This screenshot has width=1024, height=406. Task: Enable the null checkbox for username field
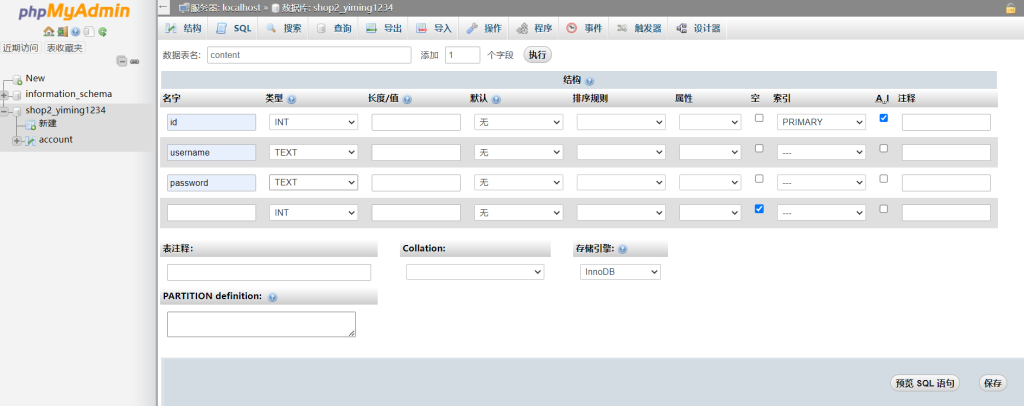758,148
